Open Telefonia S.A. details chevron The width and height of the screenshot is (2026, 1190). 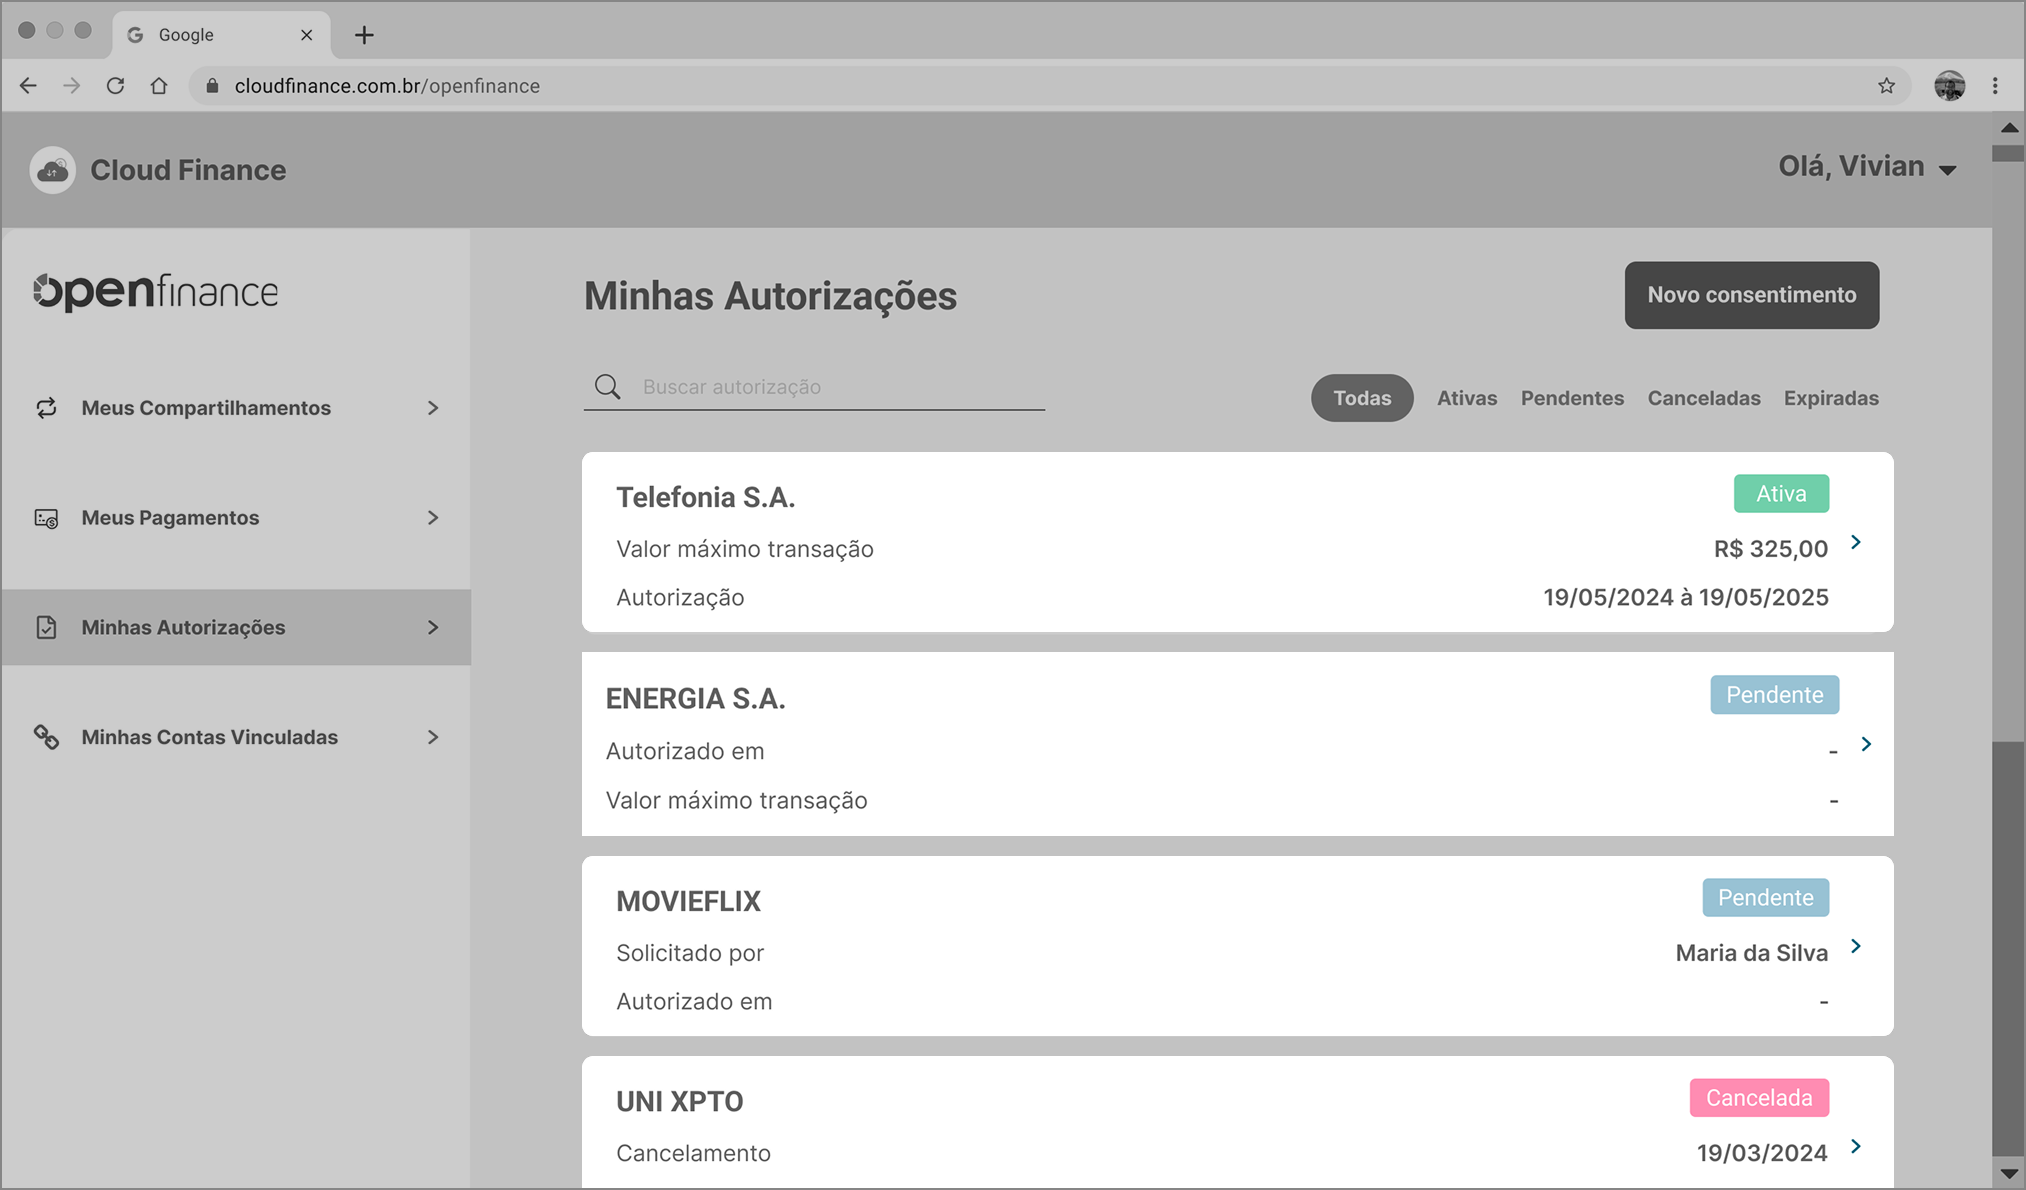tap(1856, 542)
